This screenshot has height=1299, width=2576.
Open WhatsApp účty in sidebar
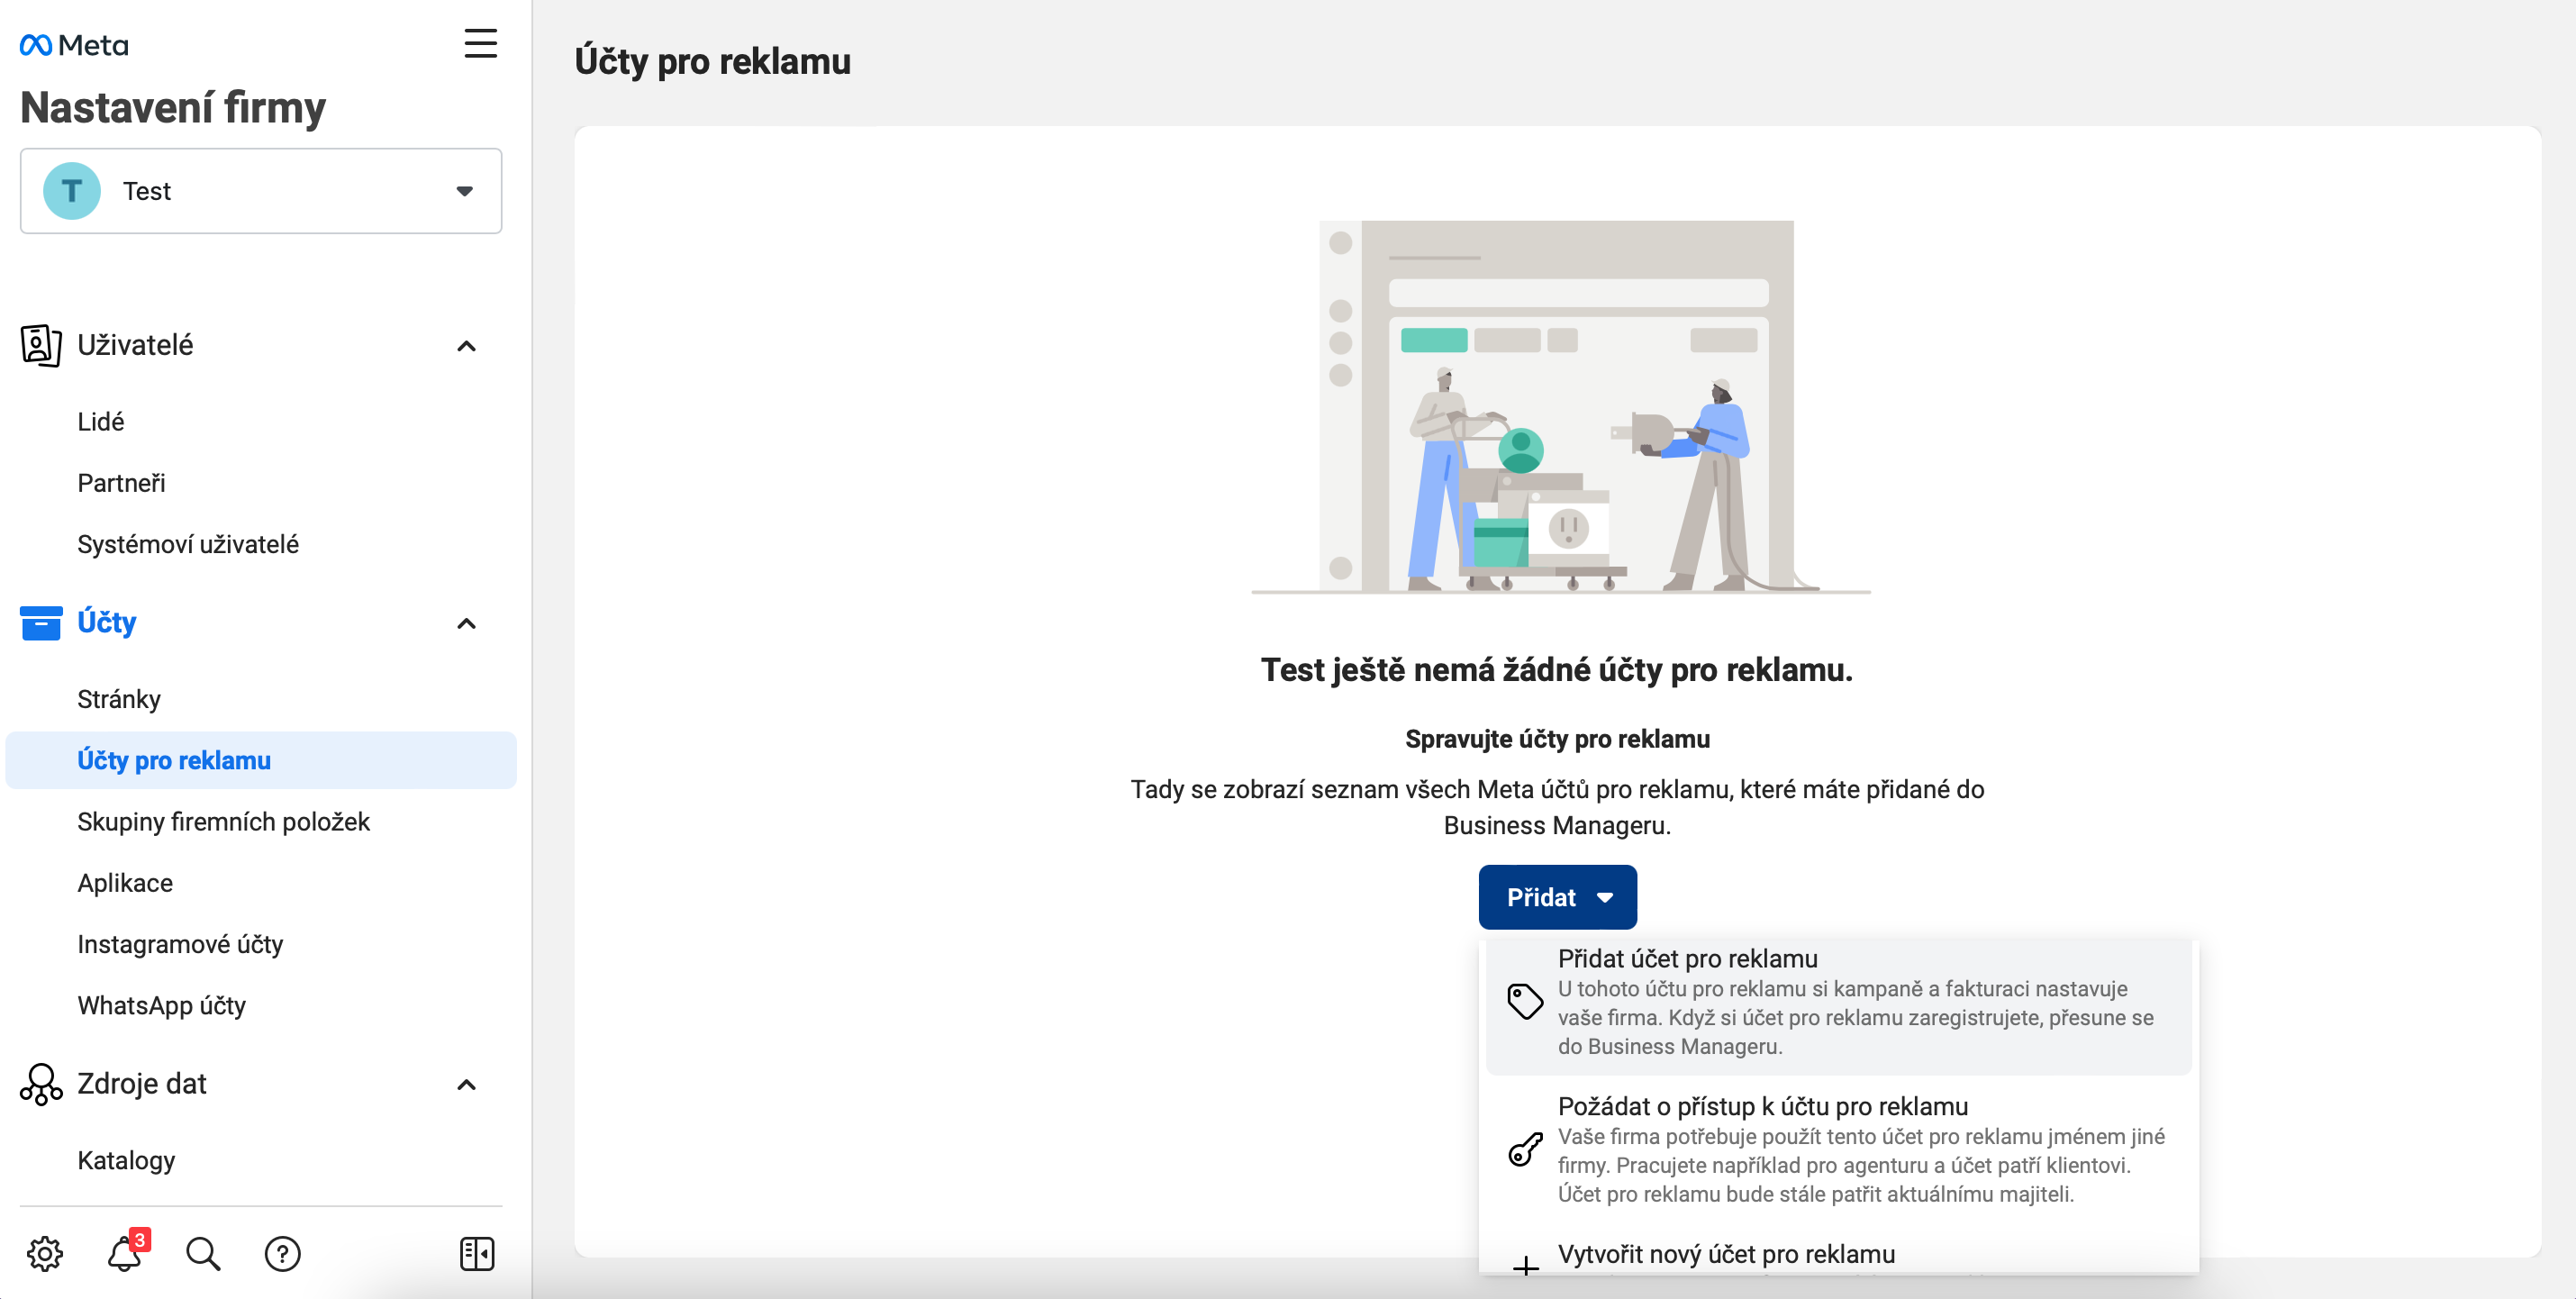coord(162,1005)
